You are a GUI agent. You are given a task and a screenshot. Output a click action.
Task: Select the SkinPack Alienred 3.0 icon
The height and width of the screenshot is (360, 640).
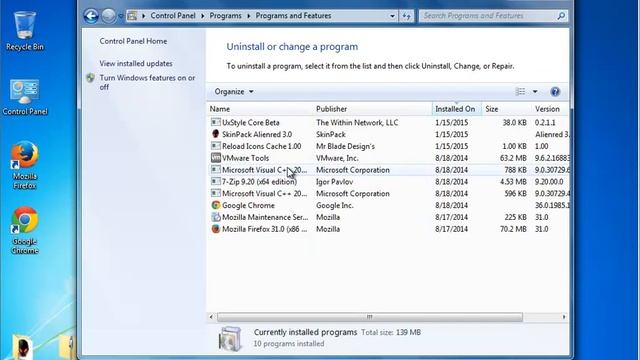coord(216,134)
